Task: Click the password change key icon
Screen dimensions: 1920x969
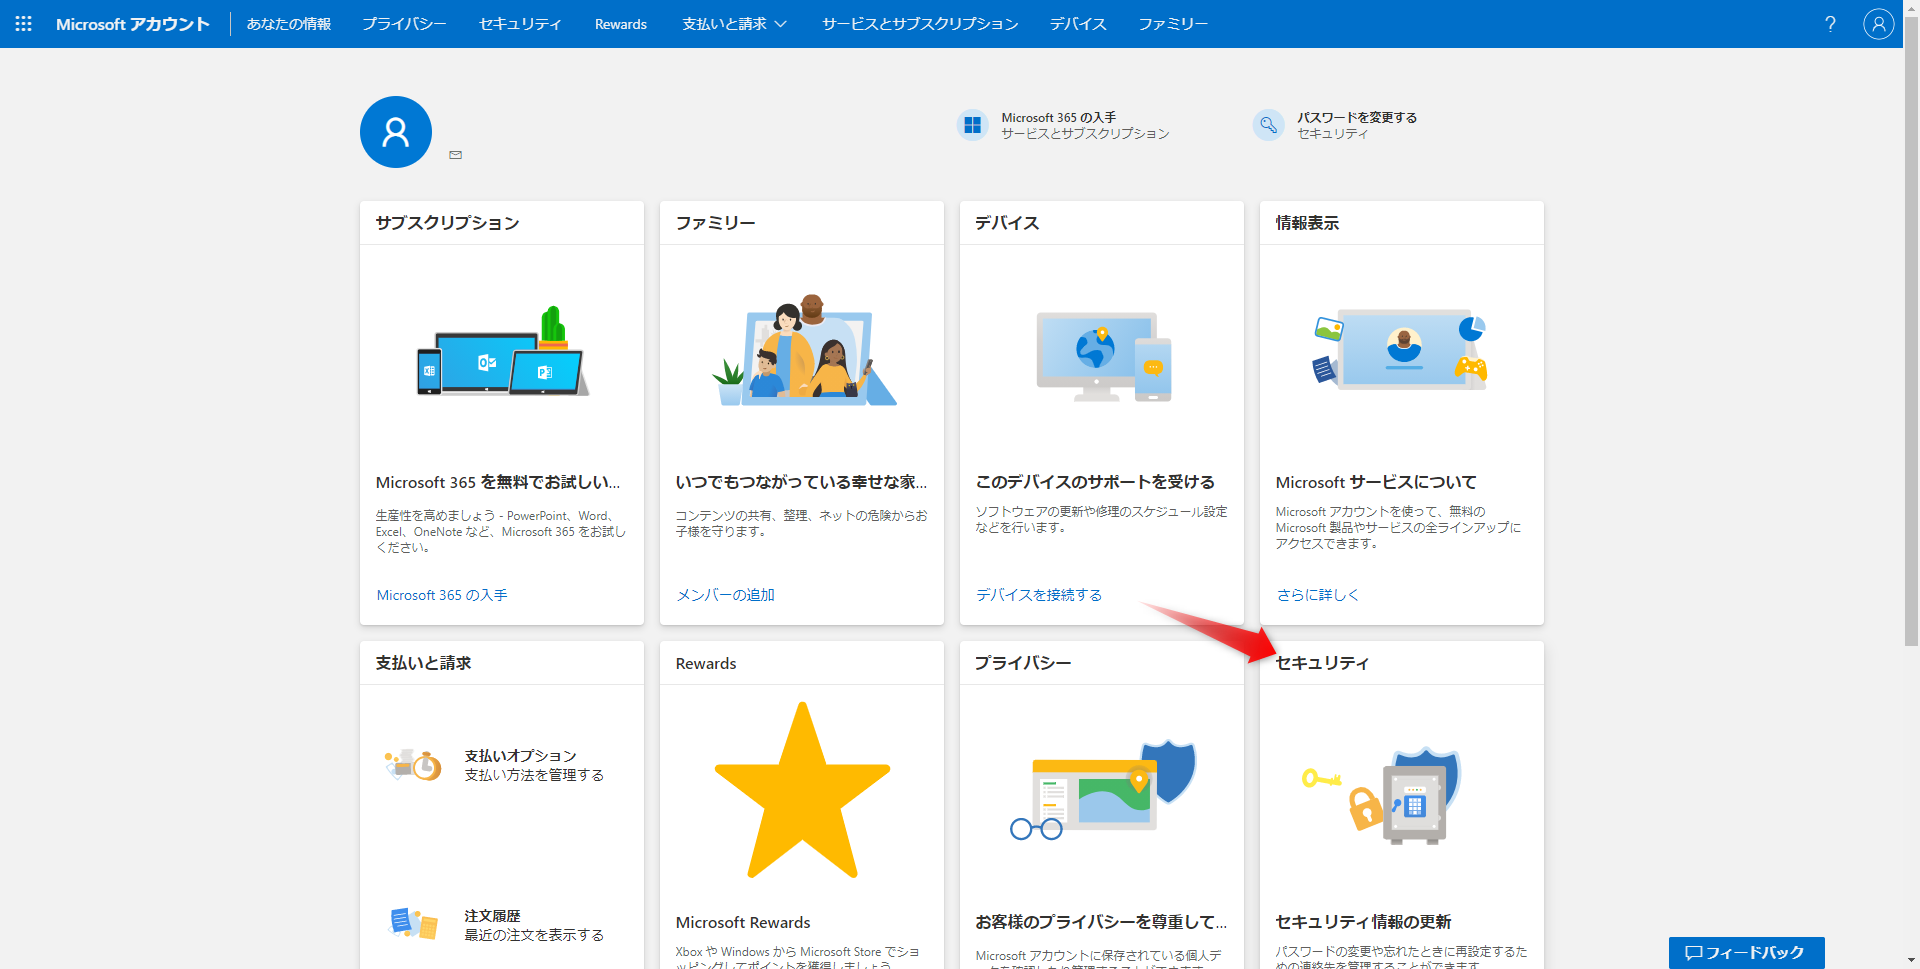Action: coord(1268,125)
